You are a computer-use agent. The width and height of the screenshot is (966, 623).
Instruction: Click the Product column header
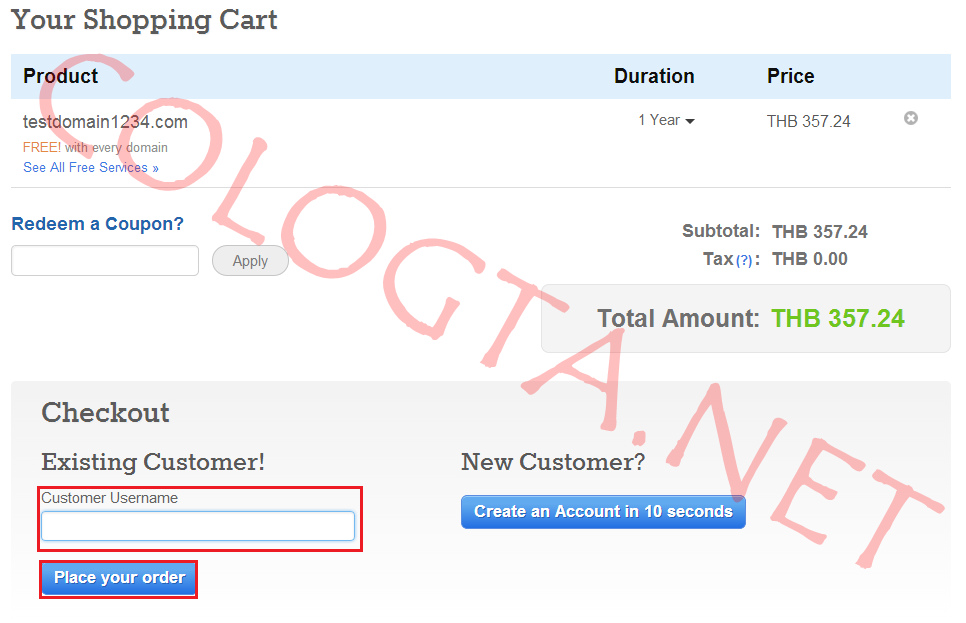[61, 76]
